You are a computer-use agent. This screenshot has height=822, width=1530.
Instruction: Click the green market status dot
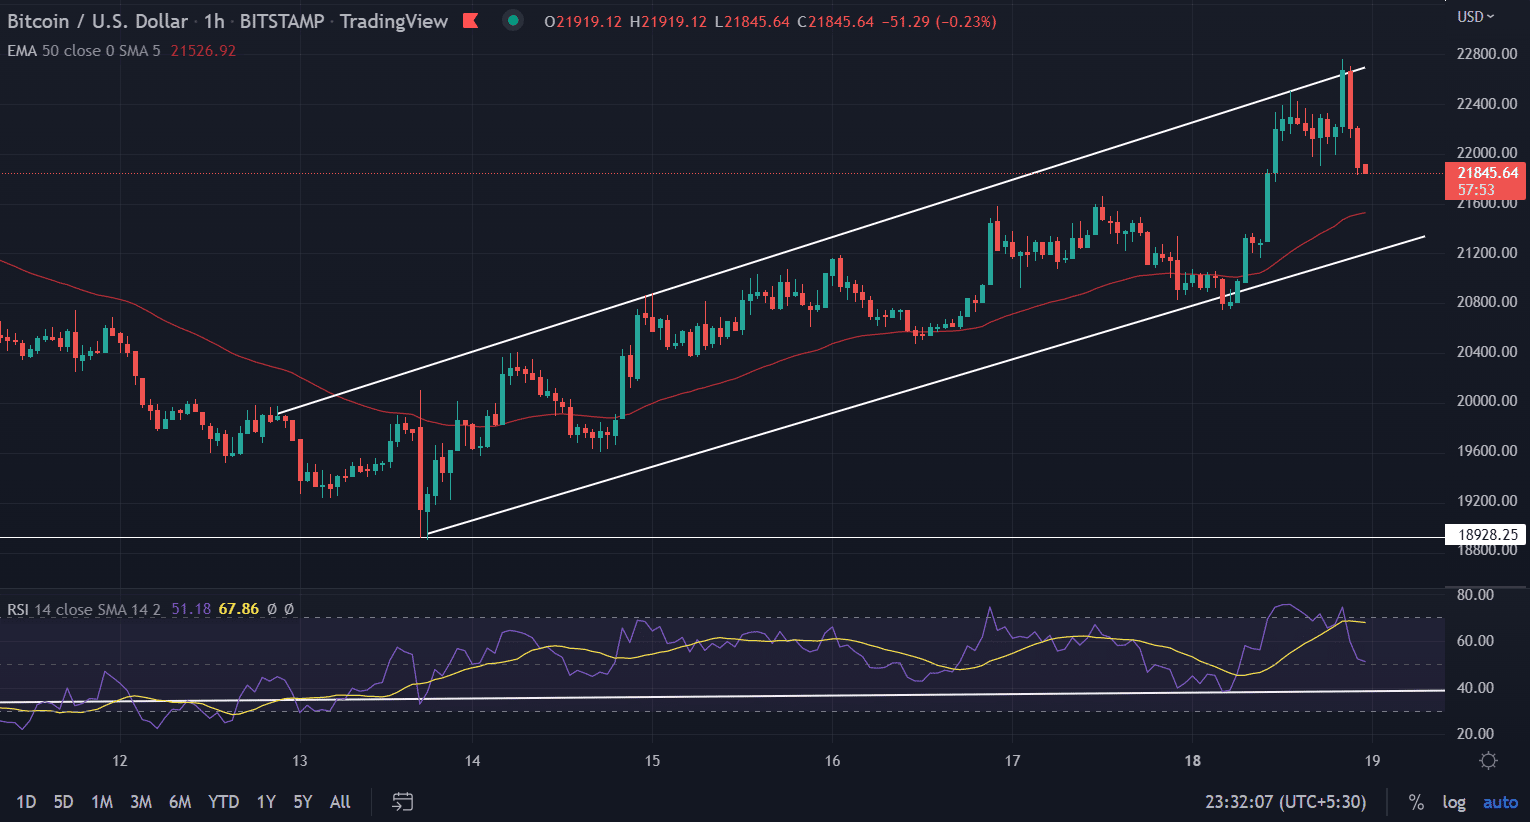[513, 20]
